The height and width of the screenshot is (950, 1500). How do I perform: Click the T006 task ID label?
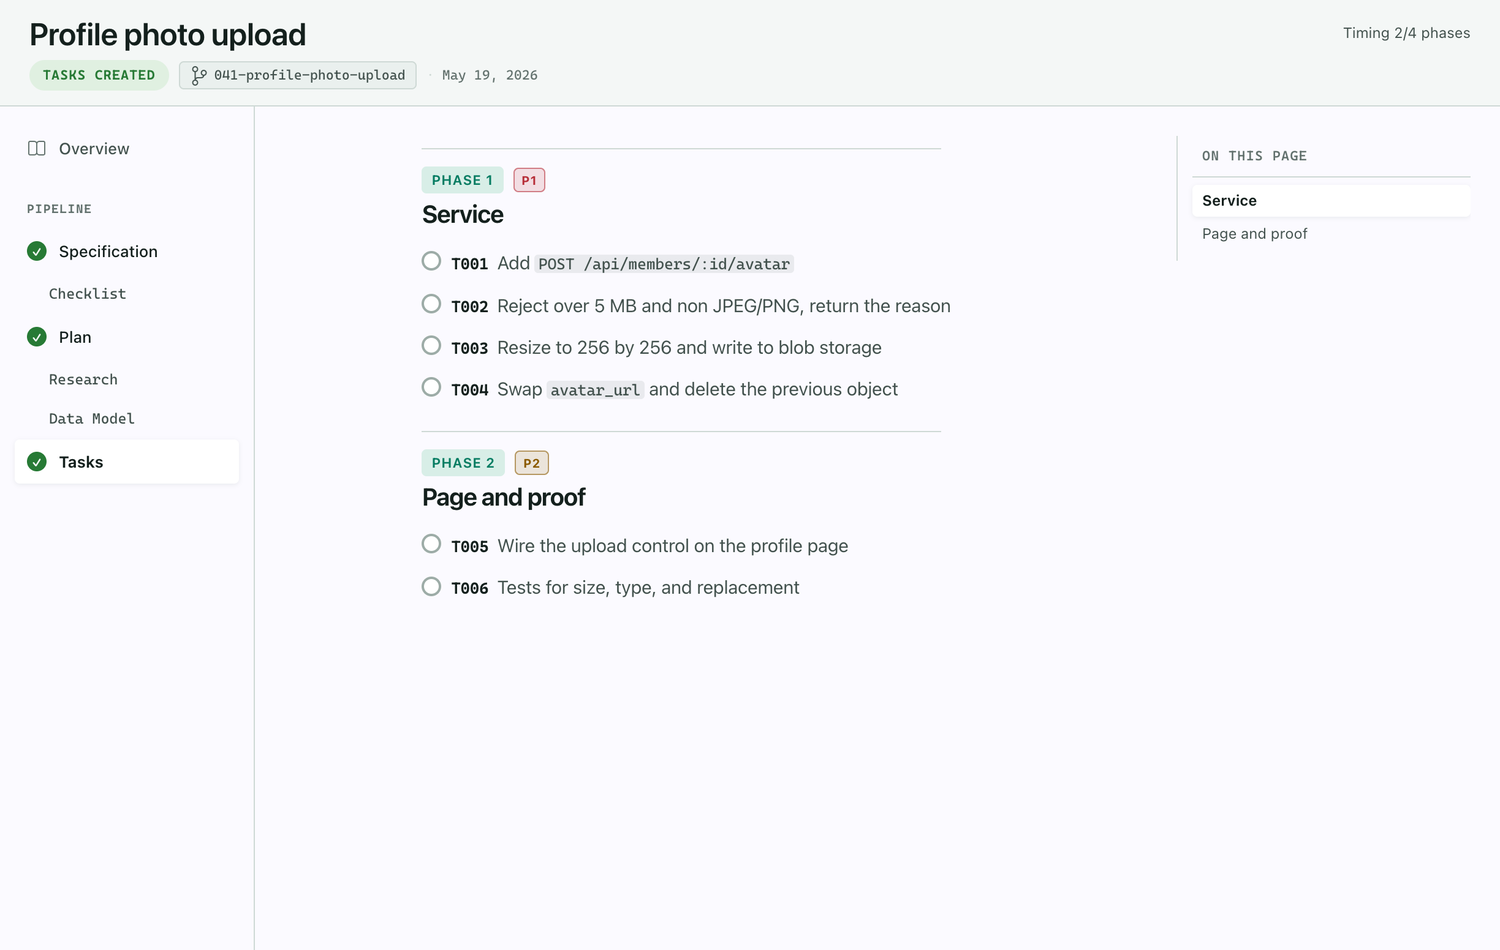pyautogui.click(x=469, y=588)
